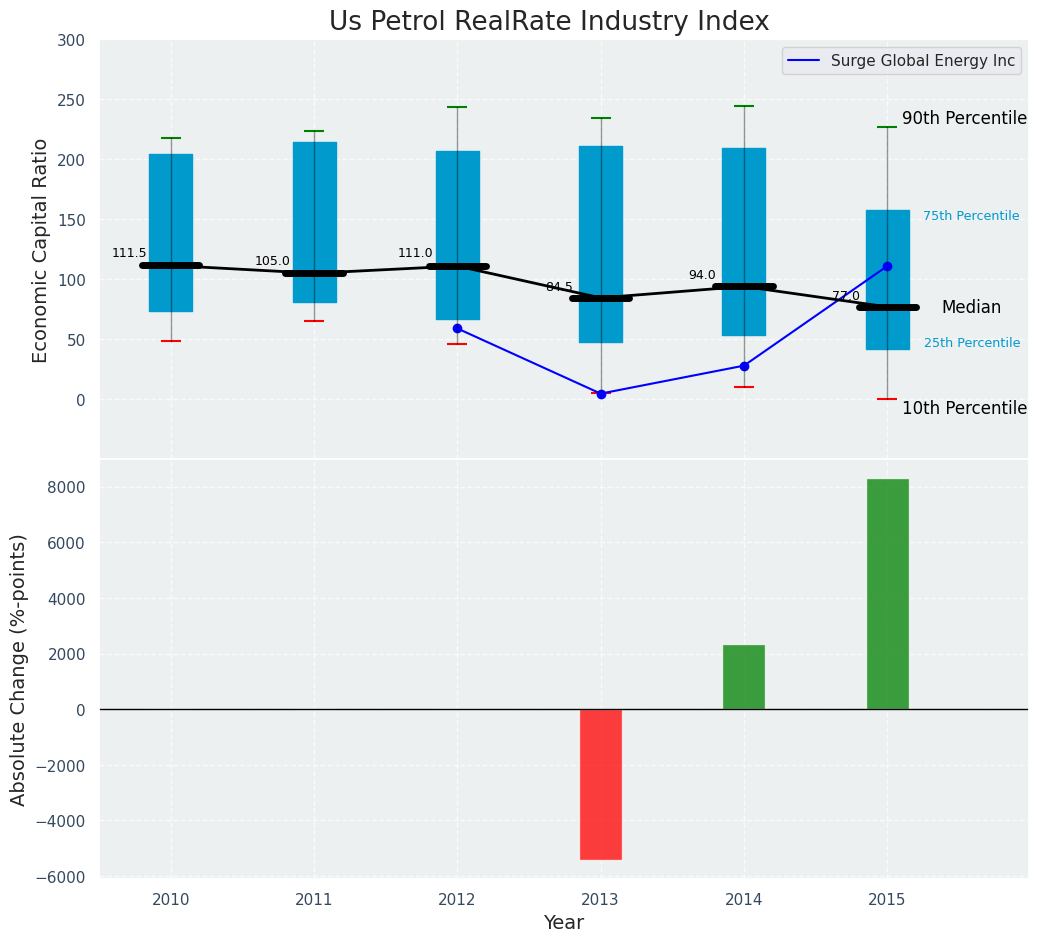The height and width of the screenshot is (942, 1039).
Task: Click the 10th Percentile label
Action: (x=963, y=408)
